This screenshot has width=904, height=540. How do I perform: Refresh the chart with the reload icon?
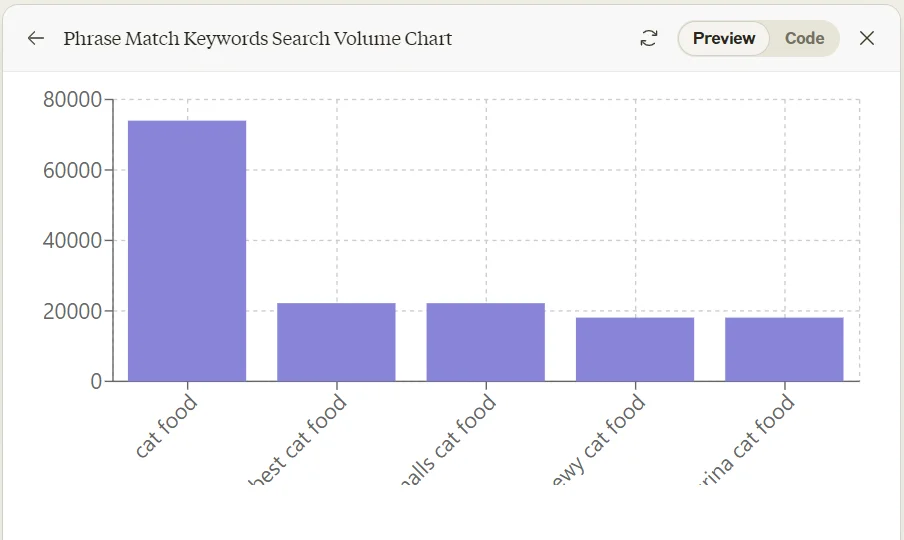pyautogui.click(x=649, y=39)
